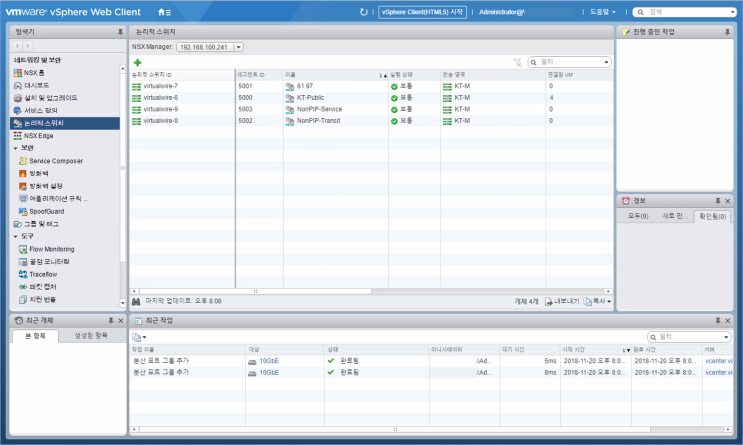Switch to the 새로 만... alarms tab
Viewport: 743px width, 445px height.
[675, 216]
